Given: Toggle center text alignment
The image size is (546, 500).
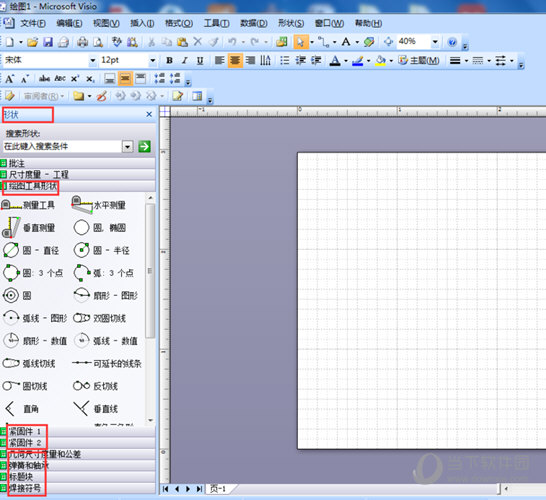Looking at the screenshot, I should (235, 61).
